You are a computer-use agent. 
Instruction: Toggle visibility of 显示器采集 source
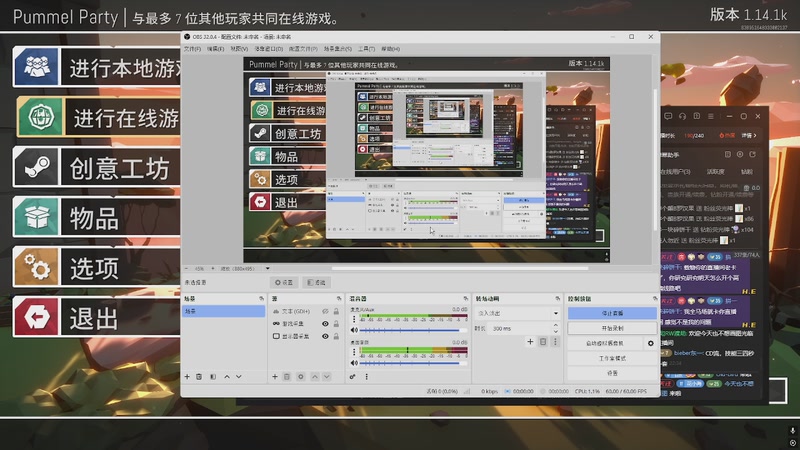pyautogui.click(x=325, y=336)
